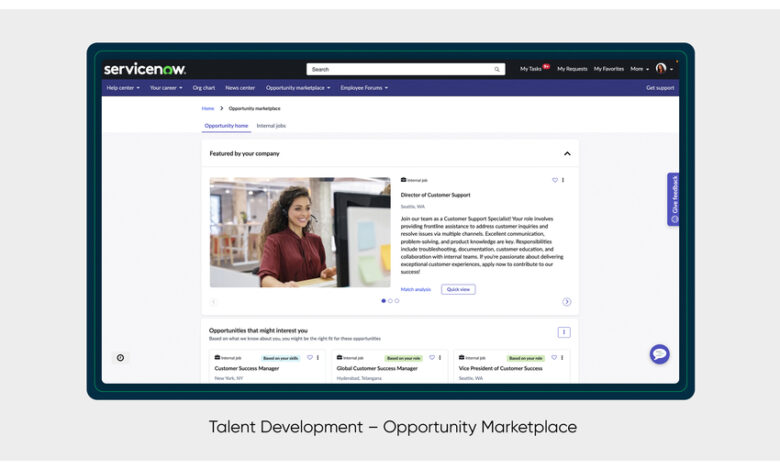Click the Give feedback side tab
The height and width of the screenshot is (470, 780).
[674, 199]
